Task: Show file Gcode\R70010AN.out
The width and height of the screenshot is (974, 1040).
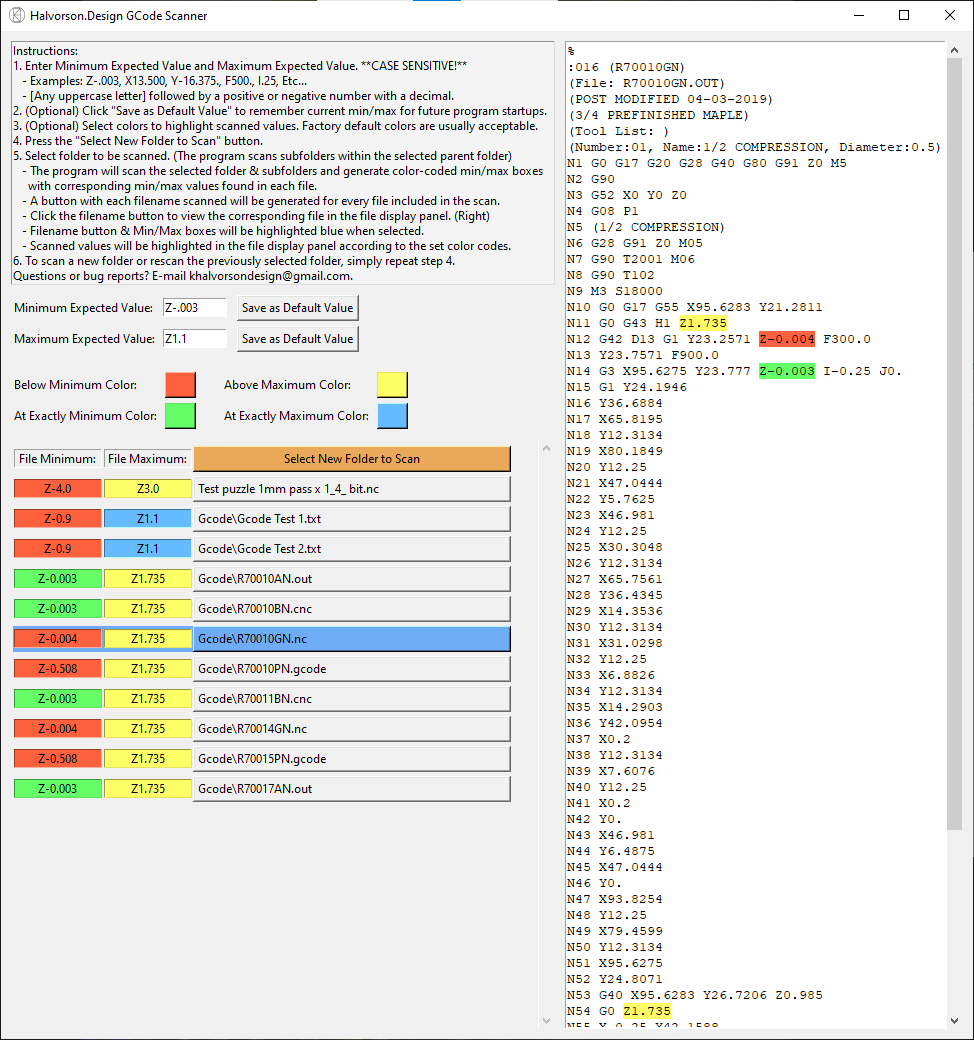Action: pos(351,579)
